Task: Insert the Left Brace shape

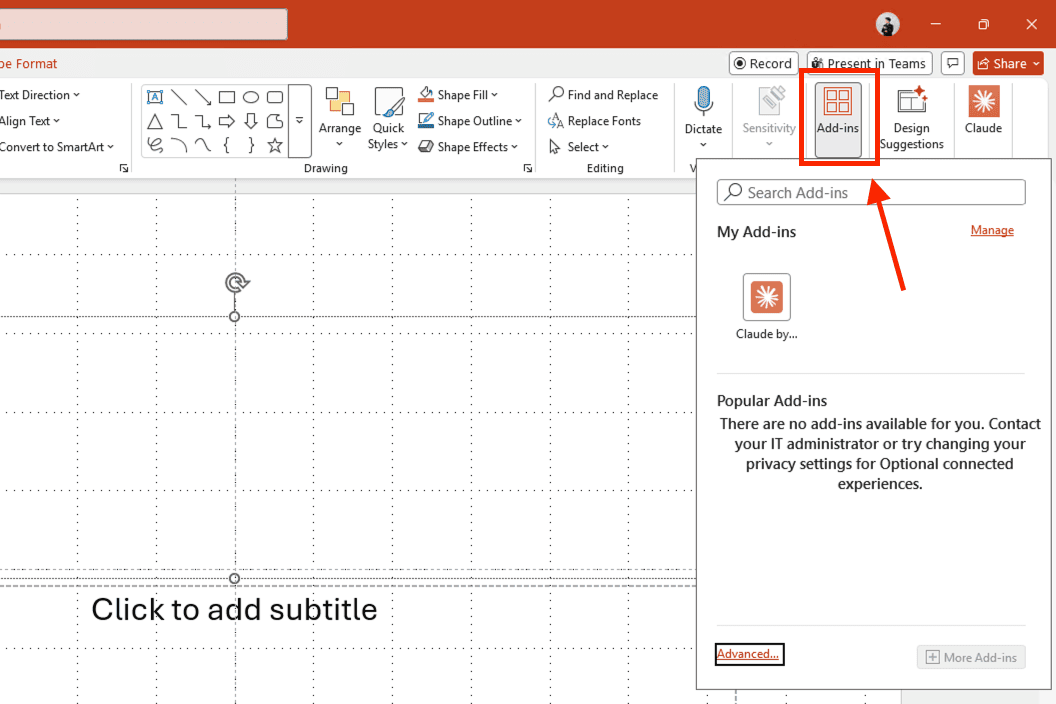Action: (227, 145)
